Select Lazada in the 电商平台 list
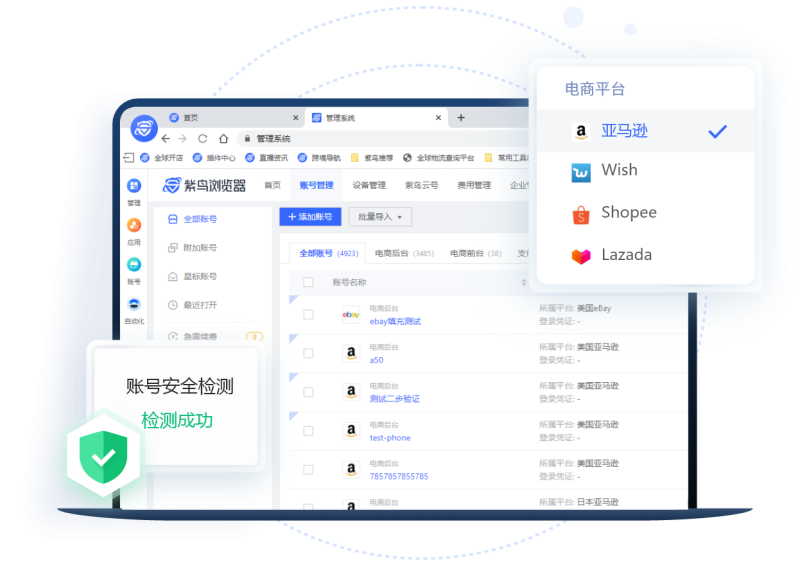The width and height of the screenshot is (800, 565). [645, 255]
